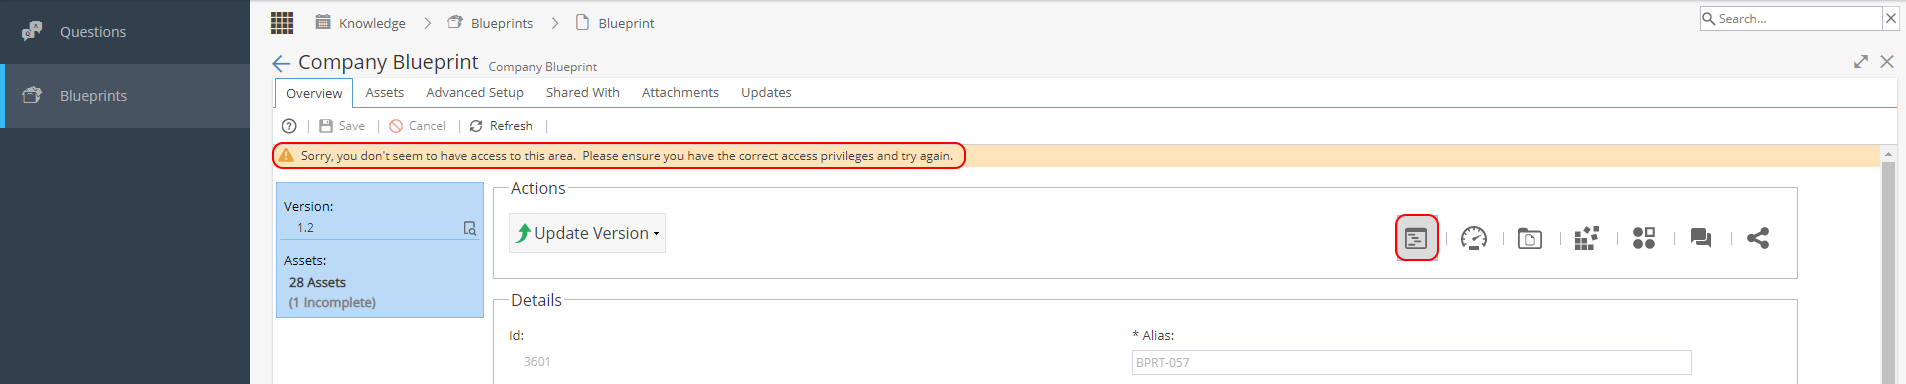
Task: Click the help question mark icon
Action: [289, 126]
